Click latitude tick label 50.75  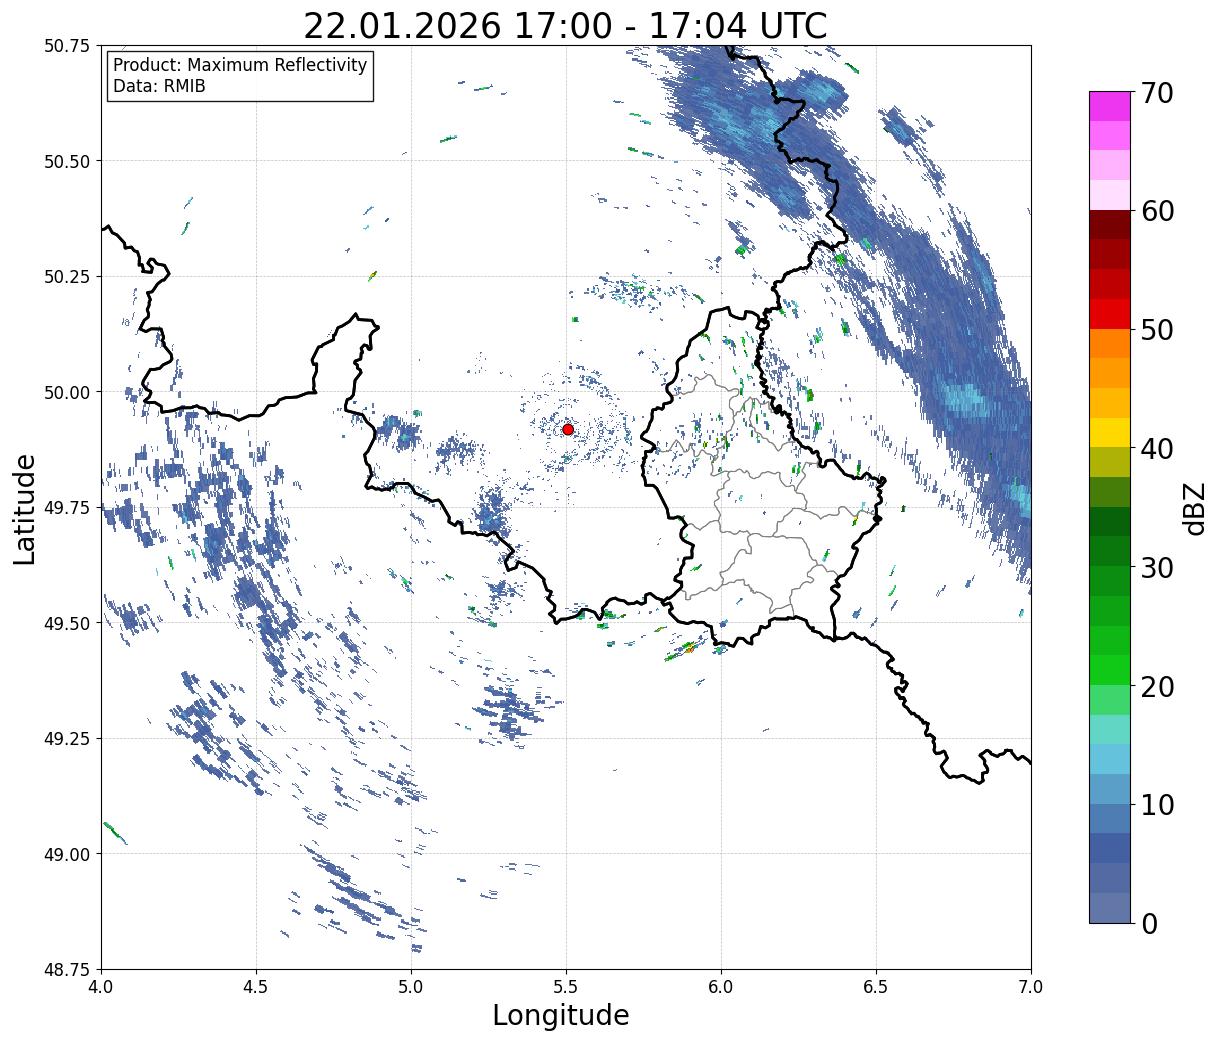[x=67, y=46]
